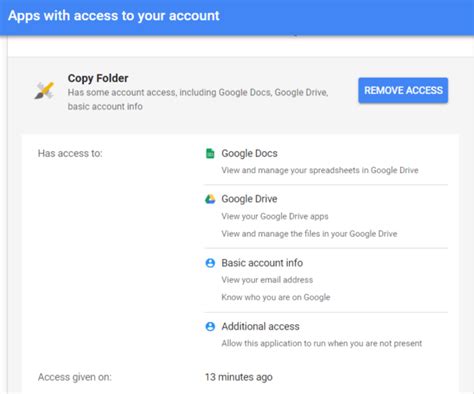The image size is (474, 394).
Task: Click 'Allow this application to run' text
Action: point(322,343)
